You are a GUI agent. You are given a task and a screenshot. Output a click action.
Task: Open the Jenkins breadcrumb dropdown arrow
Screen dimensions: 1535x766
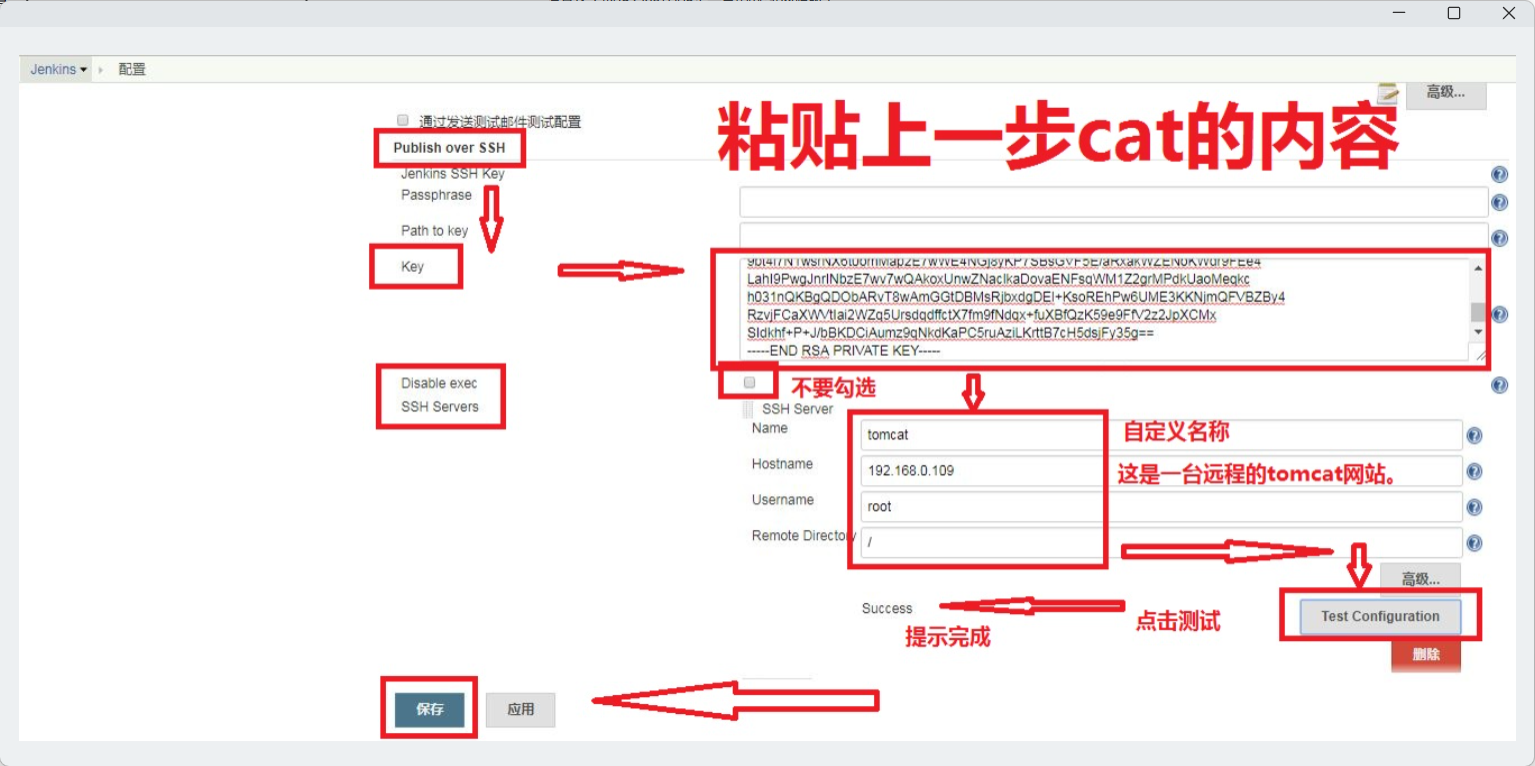[x=84, y=70]
